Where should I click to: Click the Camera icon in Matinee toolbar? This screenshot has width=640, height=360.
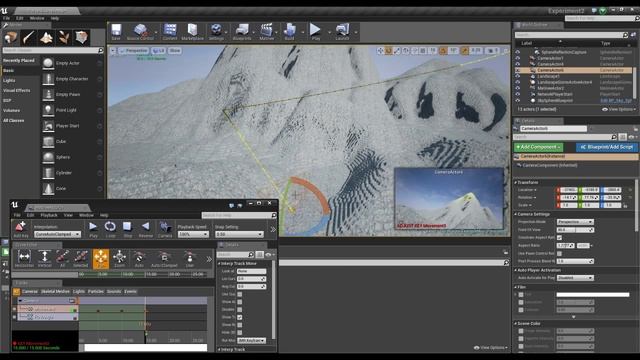[165, 229]
